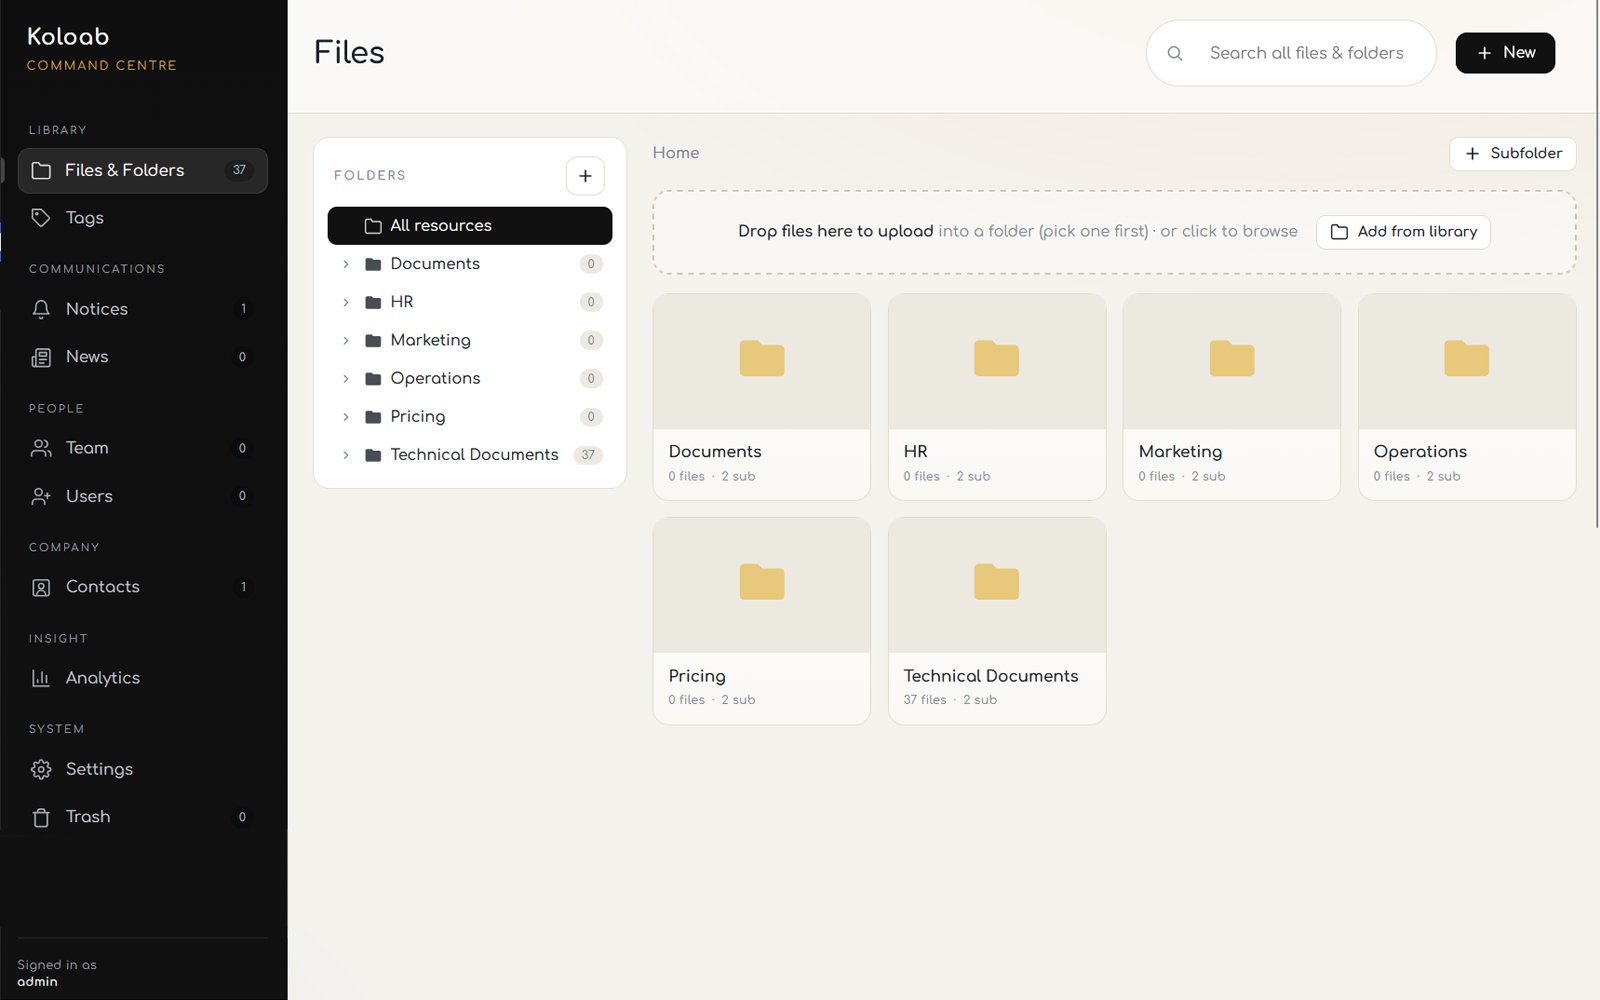Select HR in the folder tree

470,302
